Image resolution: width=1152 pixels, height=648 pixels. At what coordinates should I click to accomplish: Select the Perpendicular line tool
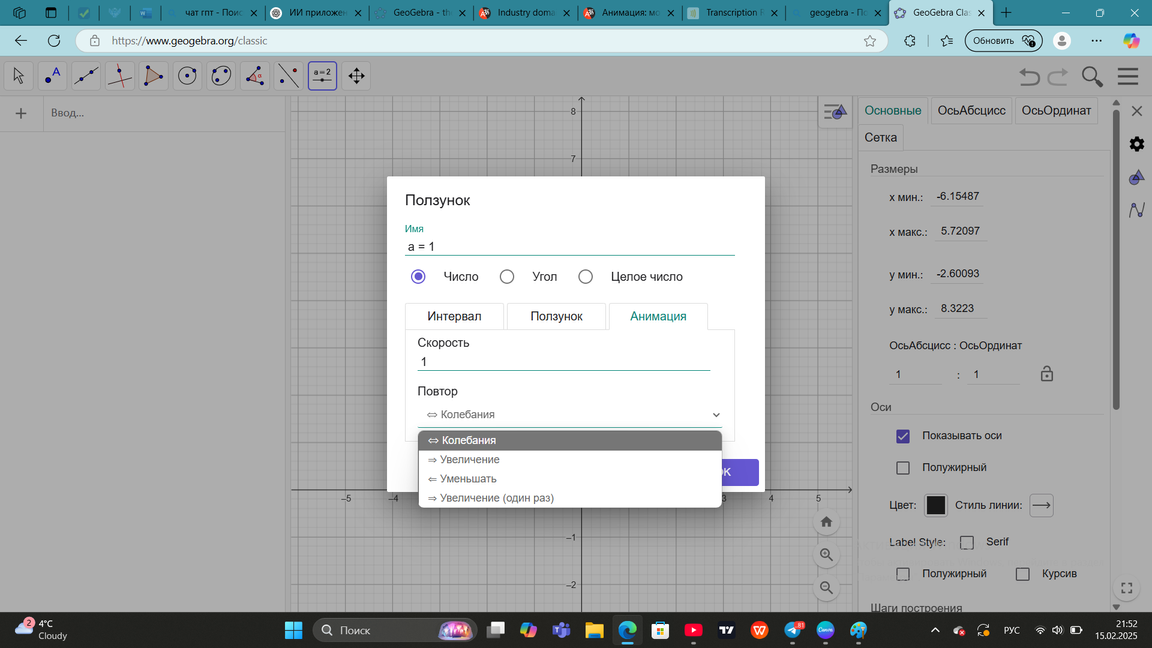[120, 76]
